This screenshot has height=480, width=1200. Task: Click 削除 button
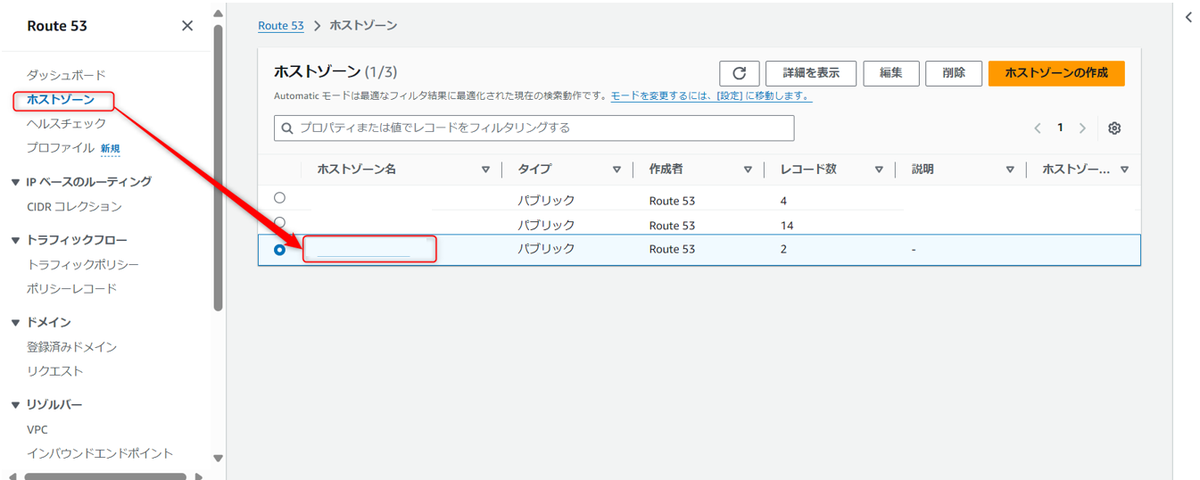953,73
